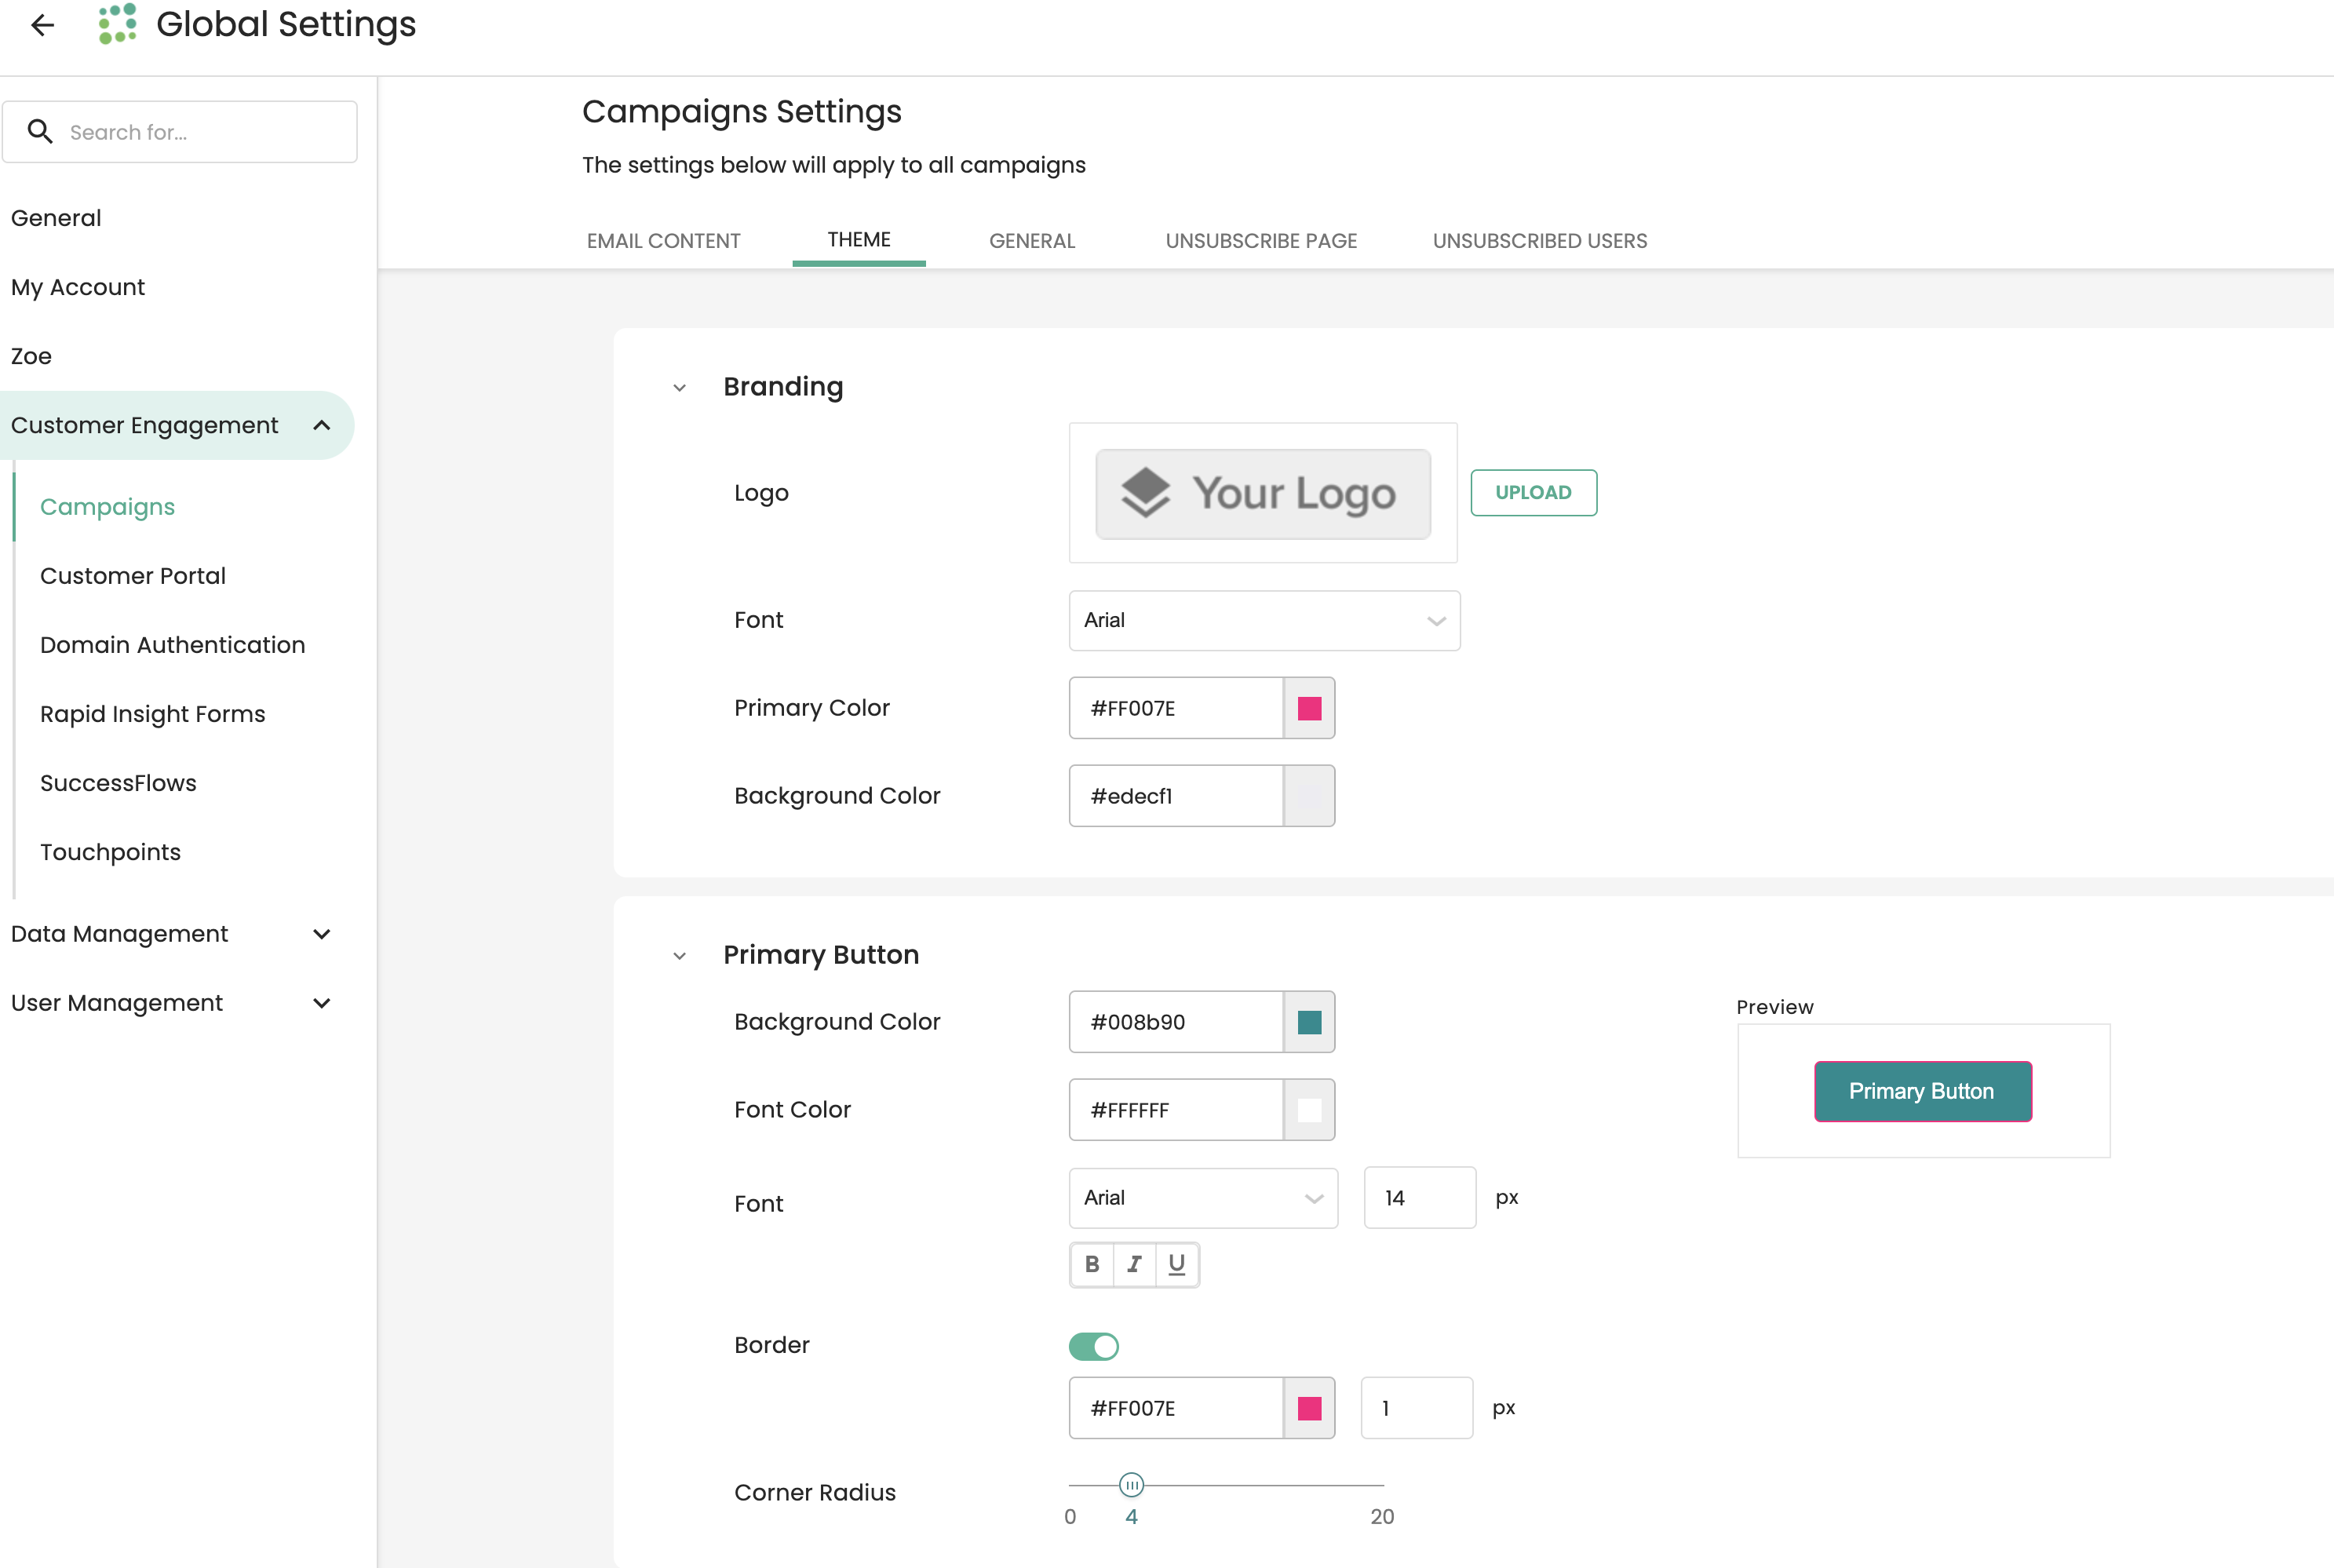Click the Corner Radius slider handle

(1131, 1484)
